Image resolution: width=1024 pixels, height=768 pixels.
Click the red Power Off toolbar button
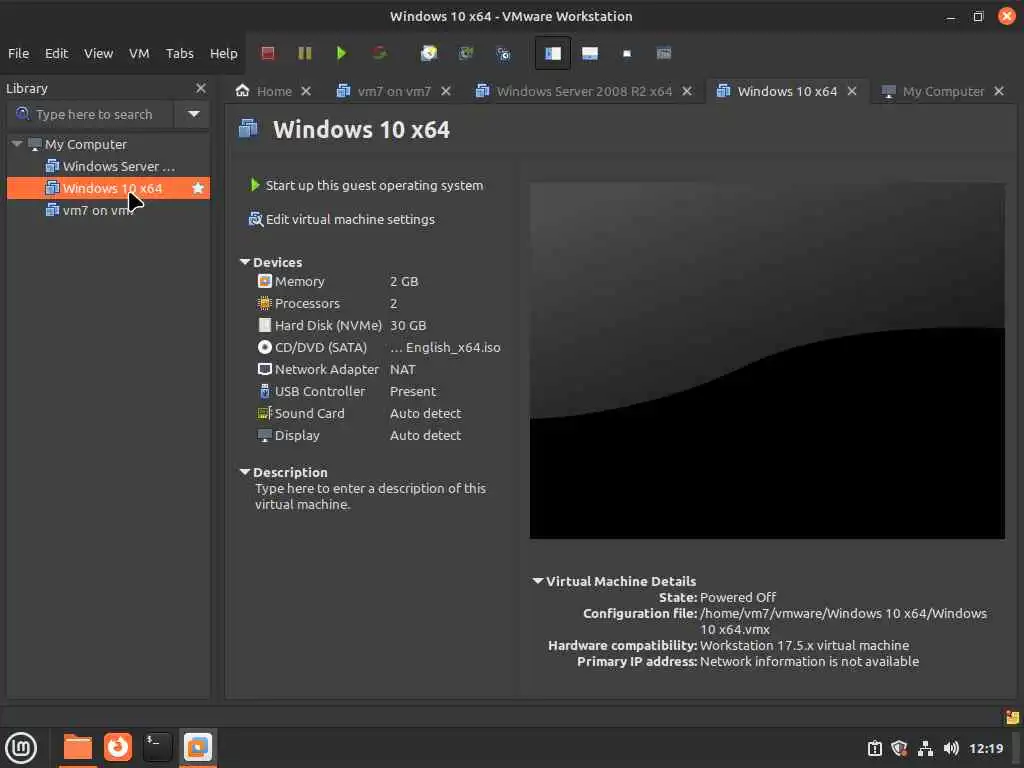coord(268,53)
